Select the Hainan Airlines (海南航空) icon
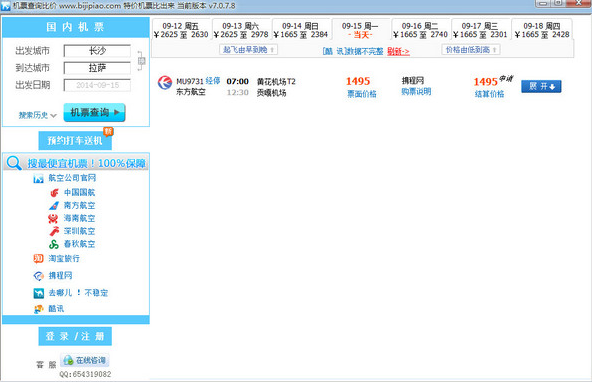This screenshot has width=592, height=382. point(53,219)
